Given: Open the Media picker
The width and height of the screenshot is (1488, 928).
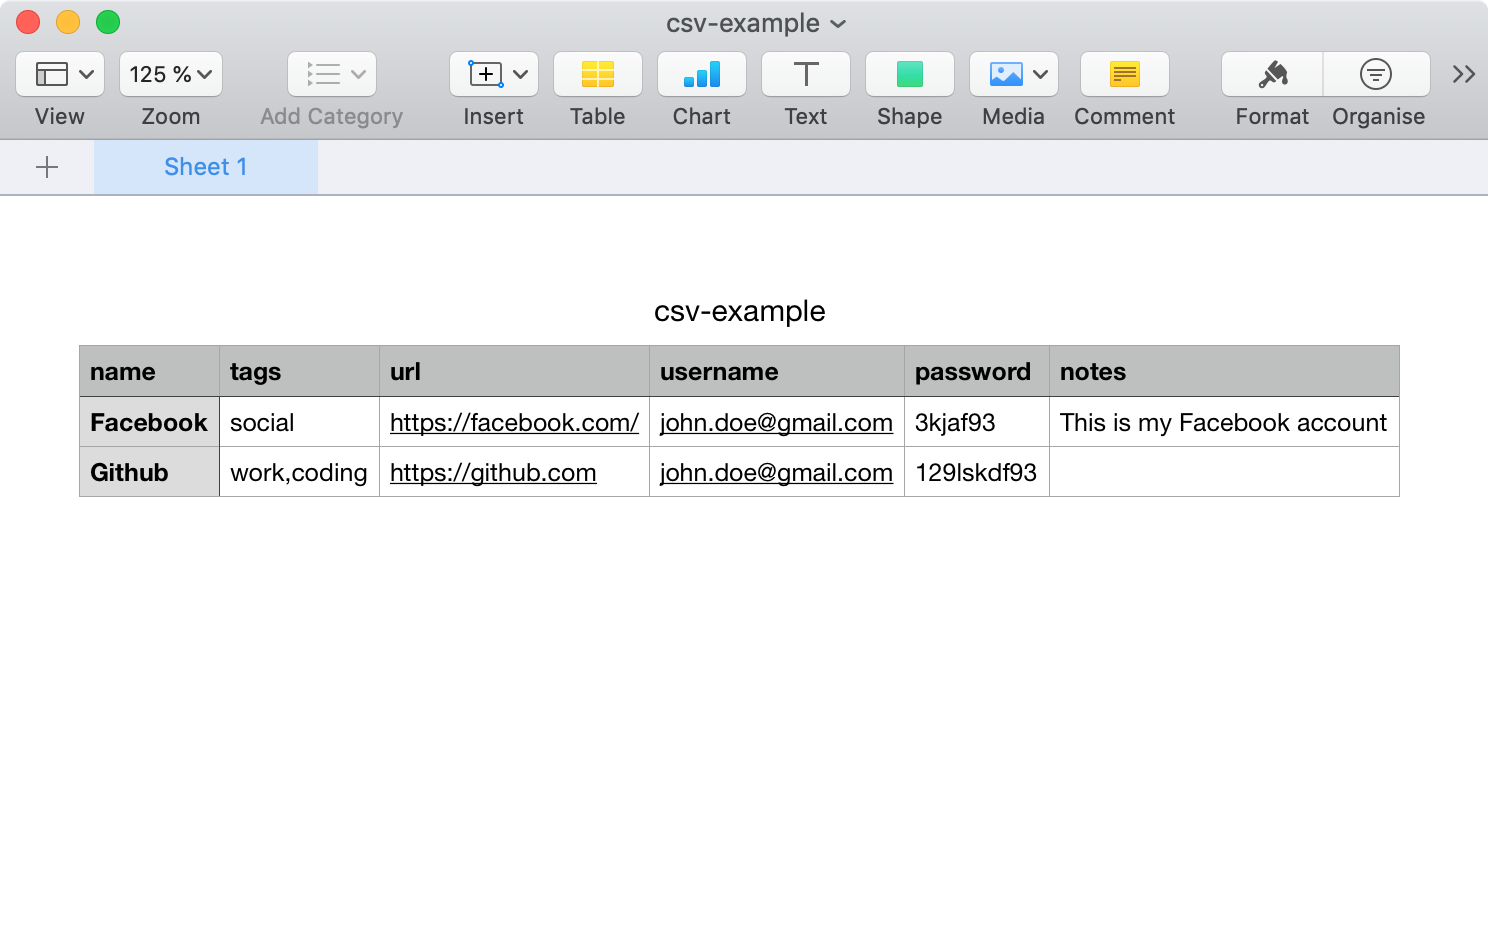Looking at the screenshot, I should (1014, 75).
